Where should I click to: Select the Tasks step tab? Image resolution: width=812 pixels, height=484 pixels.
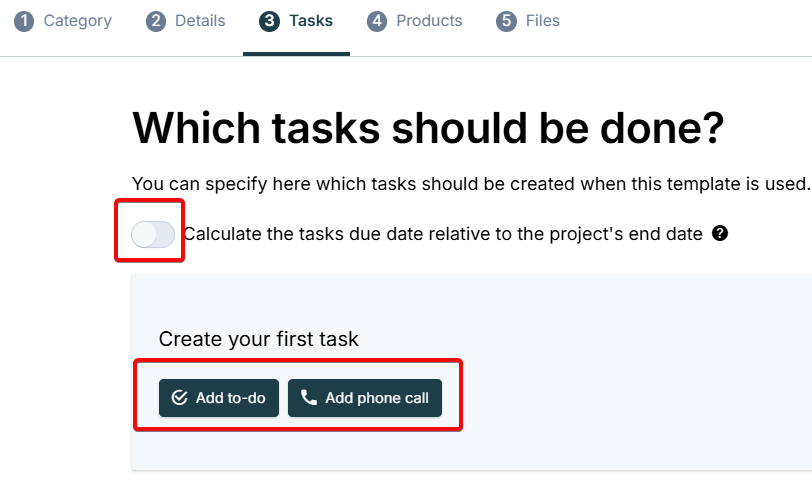pyautogui.click(x=296, y=21)
